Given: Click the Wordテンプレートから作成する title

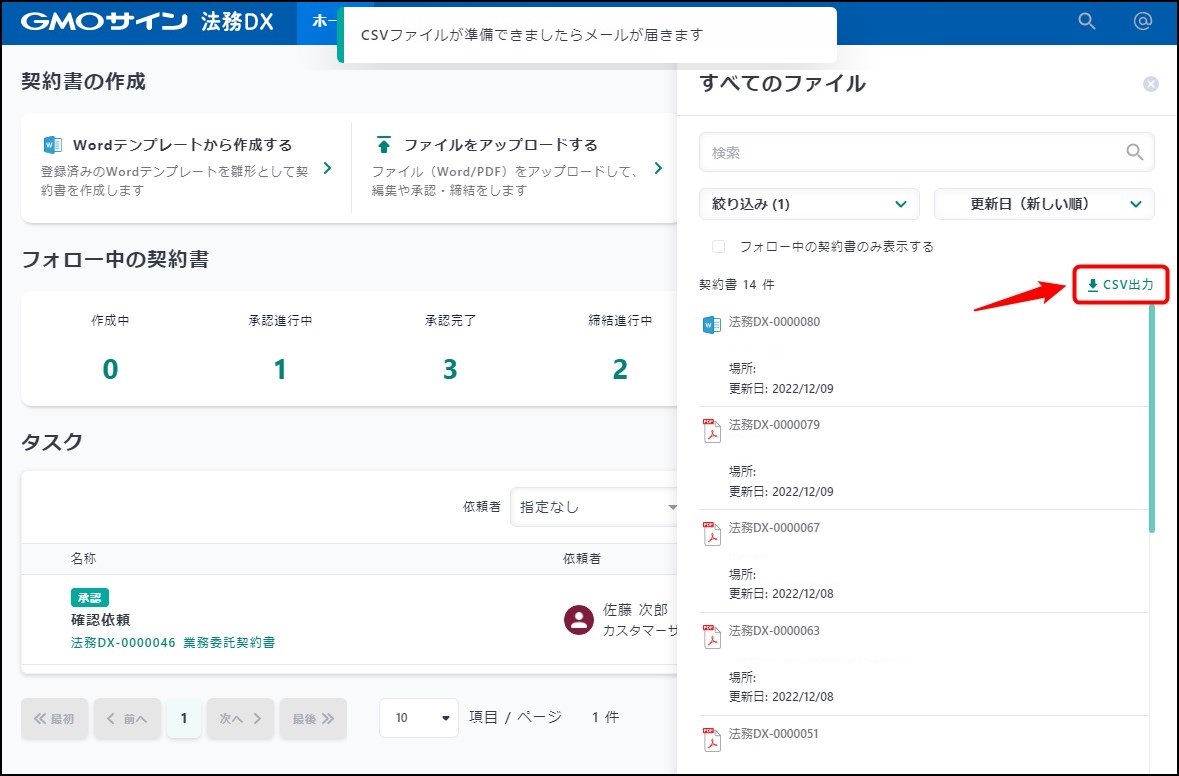Looking at the screenshot, I should (183, 144).
